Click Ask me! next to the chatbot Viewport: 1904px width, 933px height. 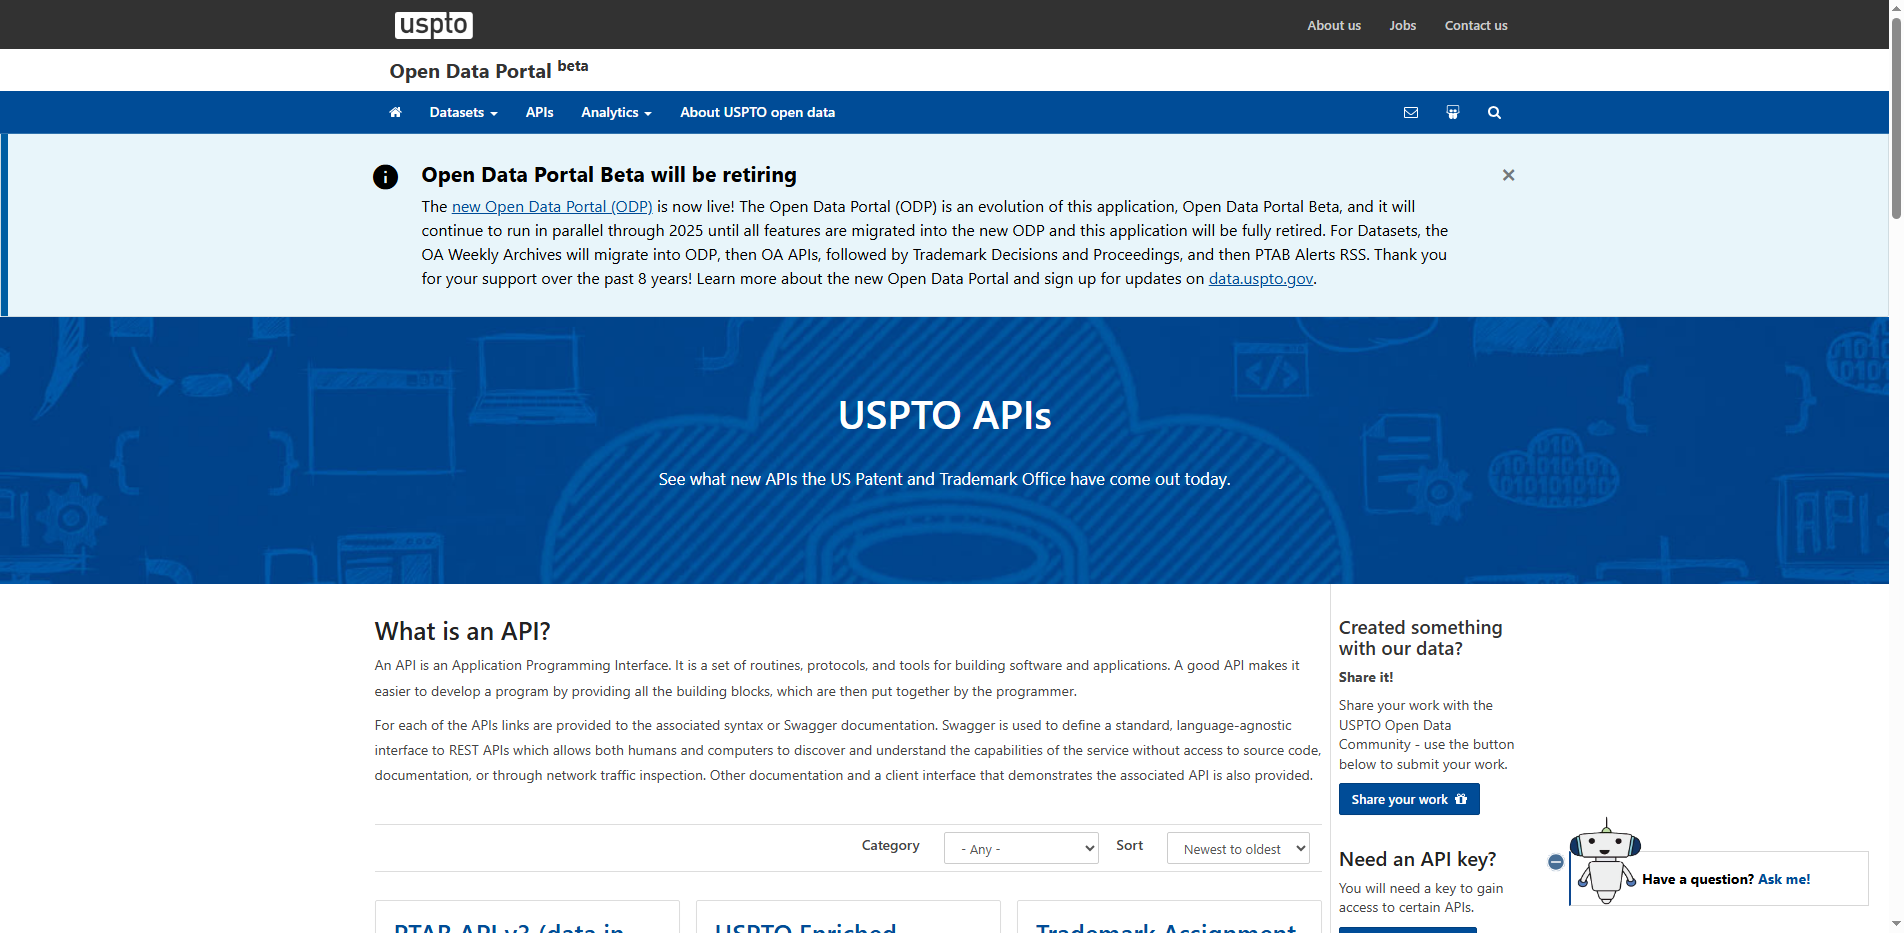1784,879
